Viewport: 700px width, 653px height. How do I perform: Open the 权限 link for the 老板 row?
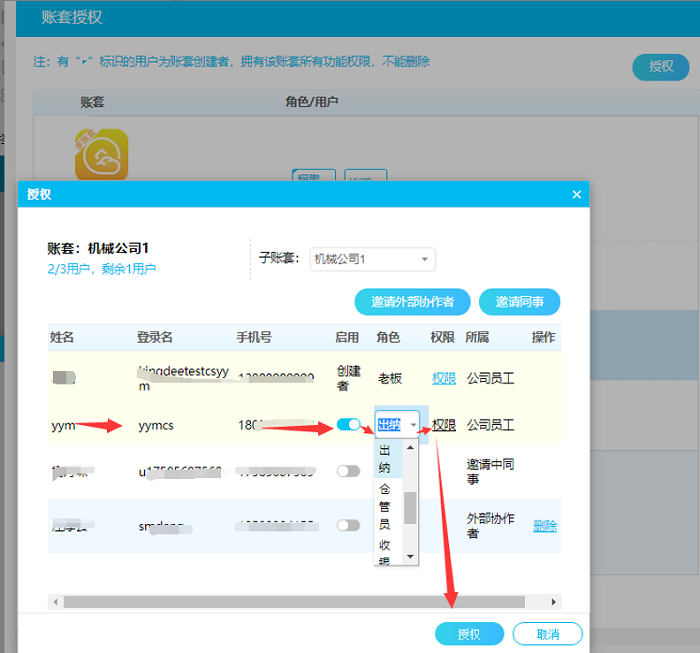tap(443, 379)
